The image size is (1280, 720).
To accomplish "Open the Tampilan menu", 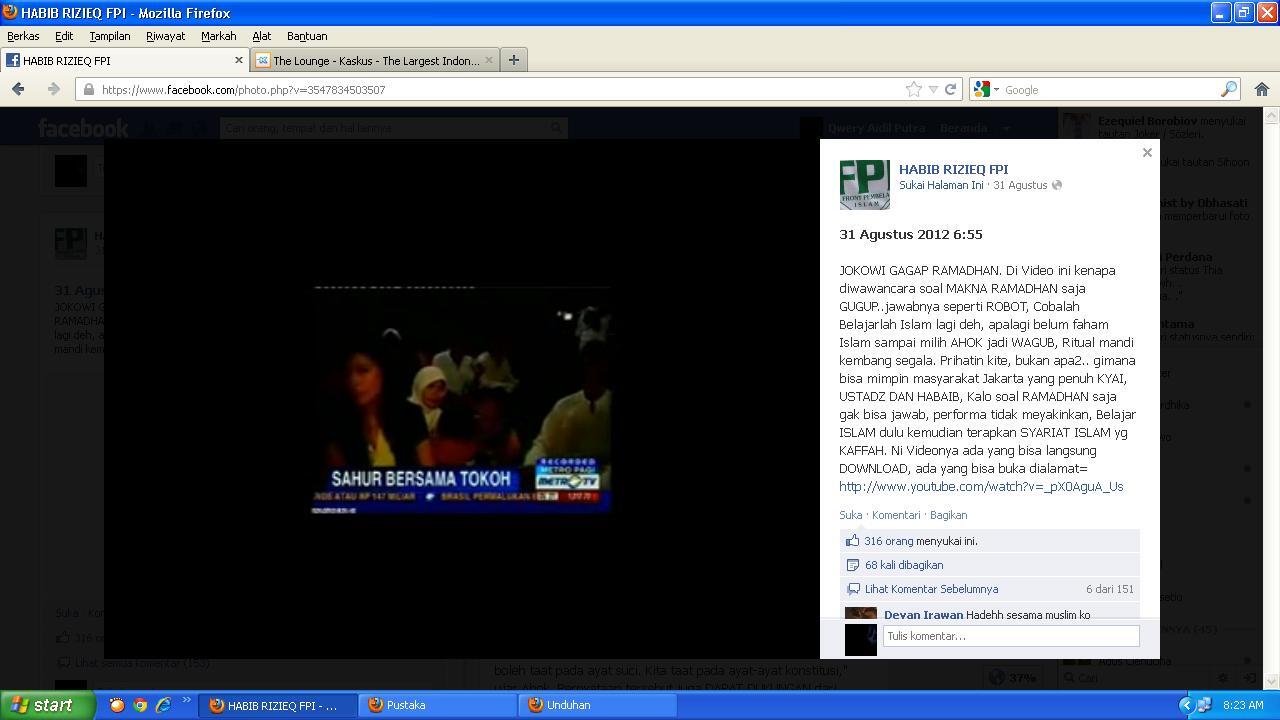I will tap(110, 36).
